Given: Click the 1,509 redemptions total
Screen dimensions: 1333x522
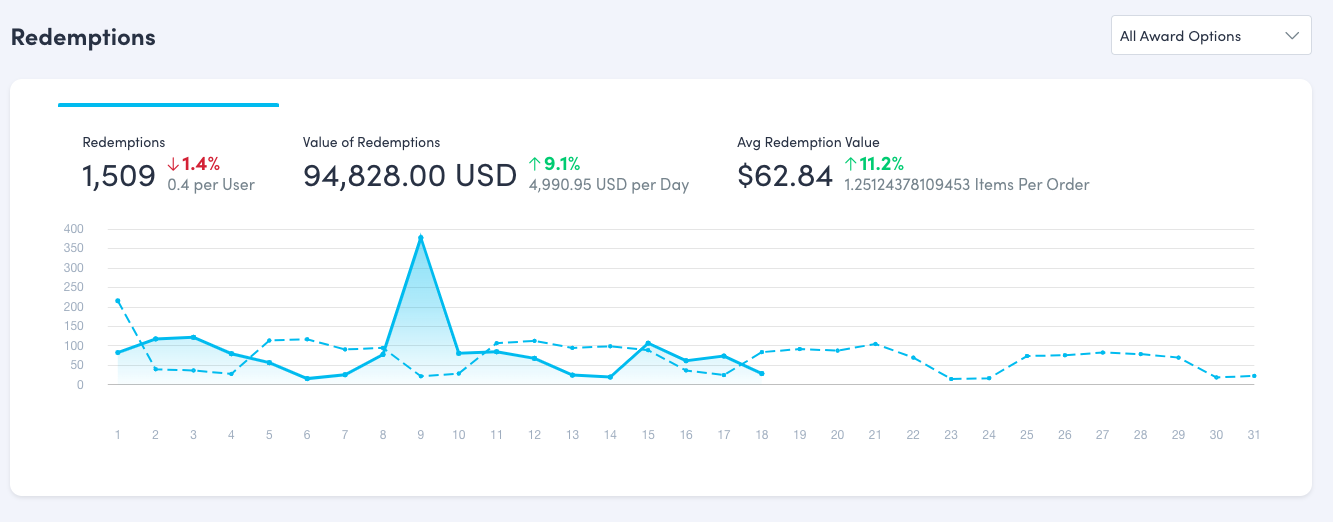Looking at the screenshot, I should [118, 176].
